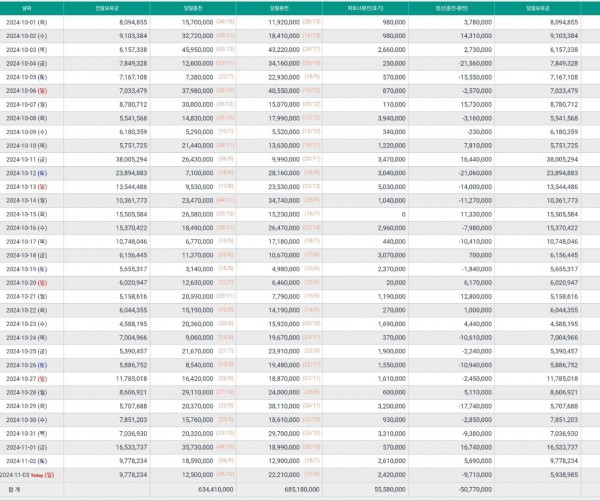Select the 2024-10-01 date cell
This screenshot has height=501, width=600.
click(36, 20)
